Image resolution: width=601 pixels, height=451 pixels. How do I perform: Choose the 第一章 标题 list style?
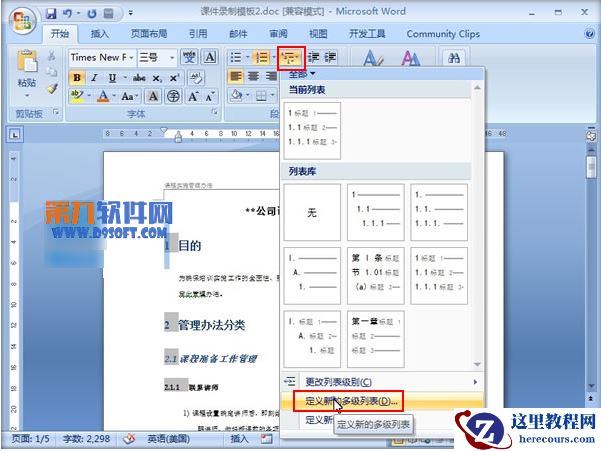[376, 339]
